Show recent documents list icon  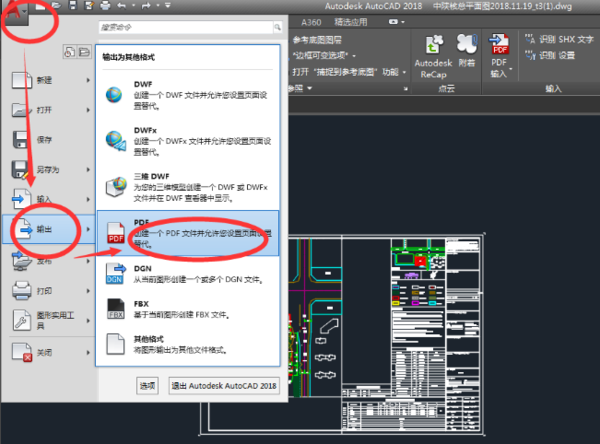point(70,52)
